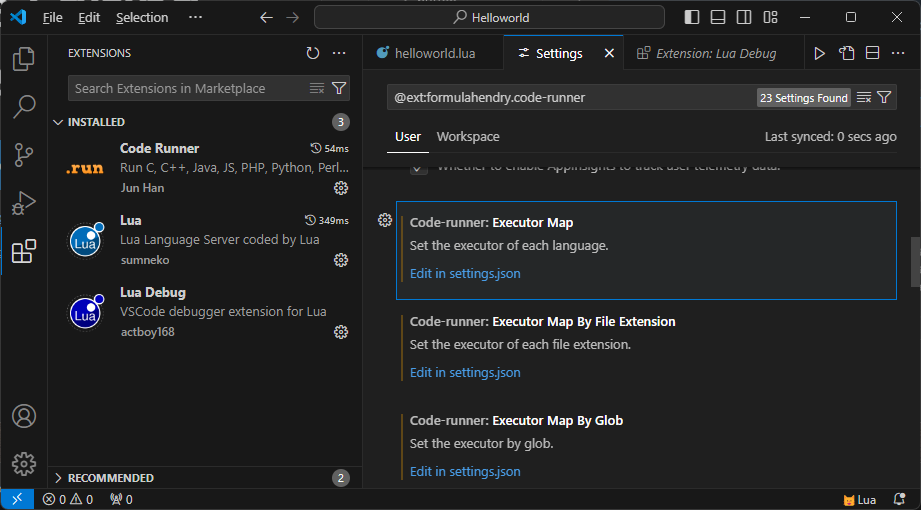Open Lua Debug extension manage gear

coord(341,332)
